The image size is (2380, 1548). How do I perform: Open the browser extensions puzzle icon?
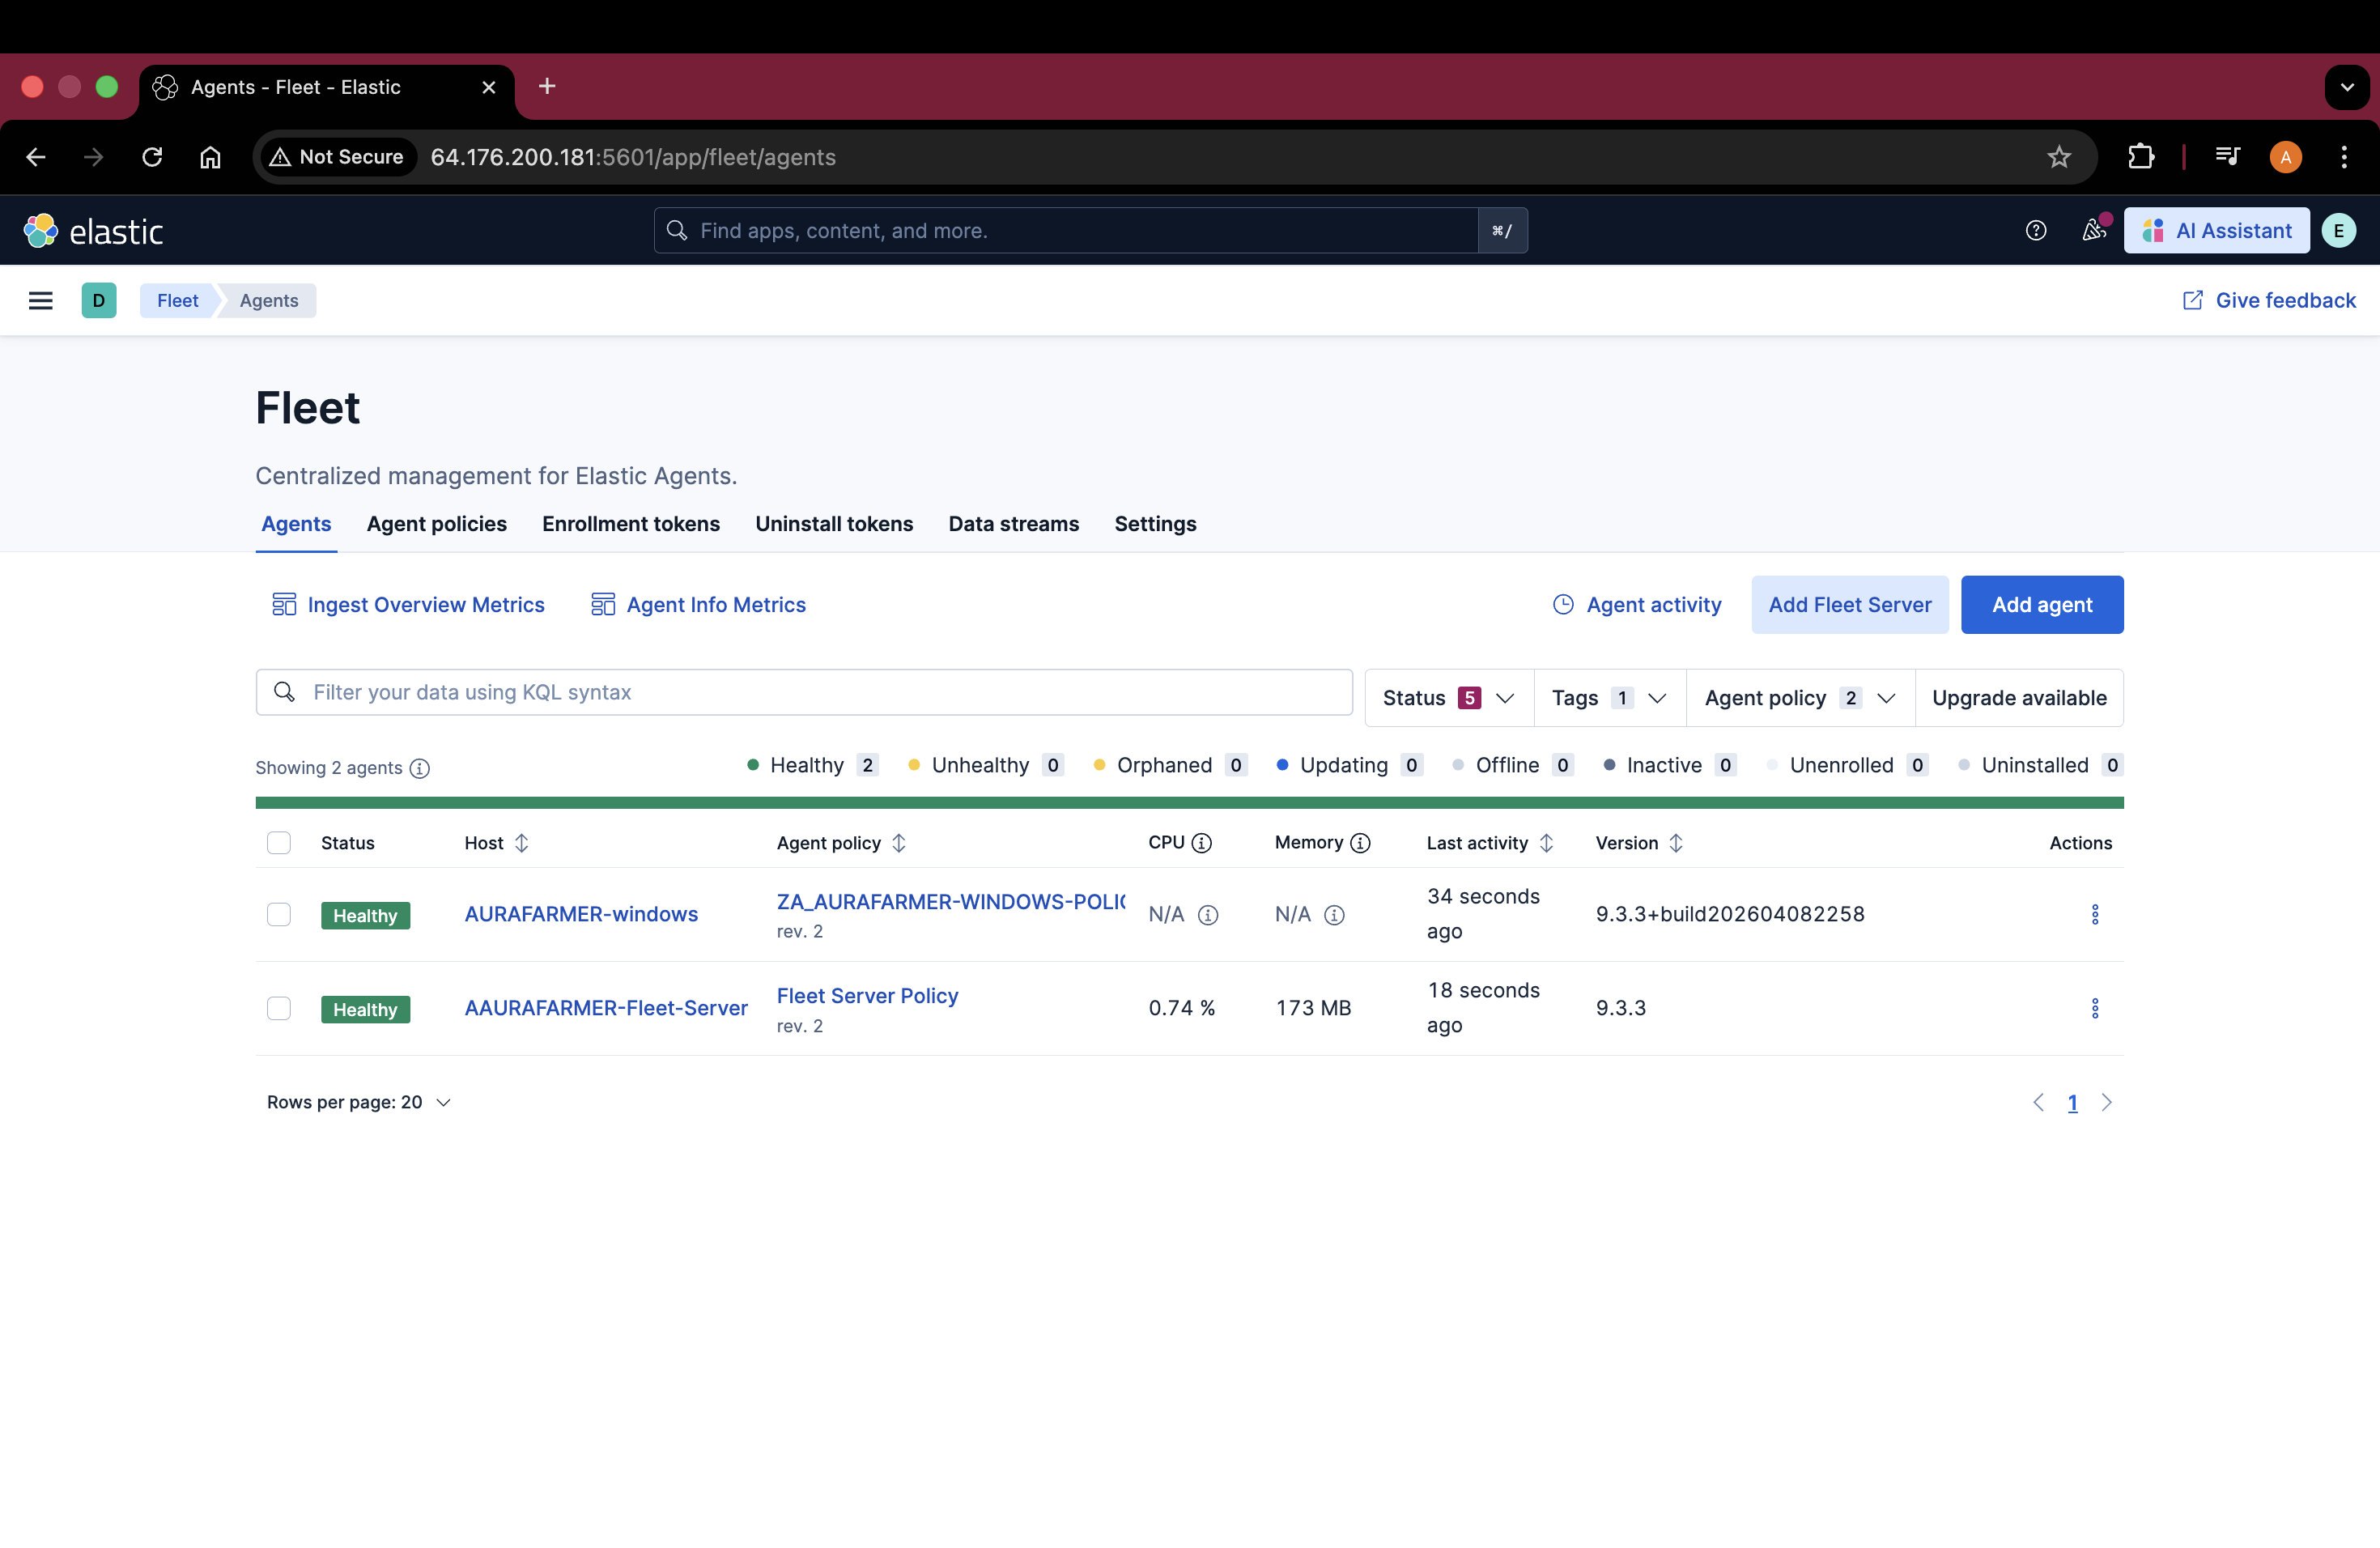click(x=2141, y=157)
